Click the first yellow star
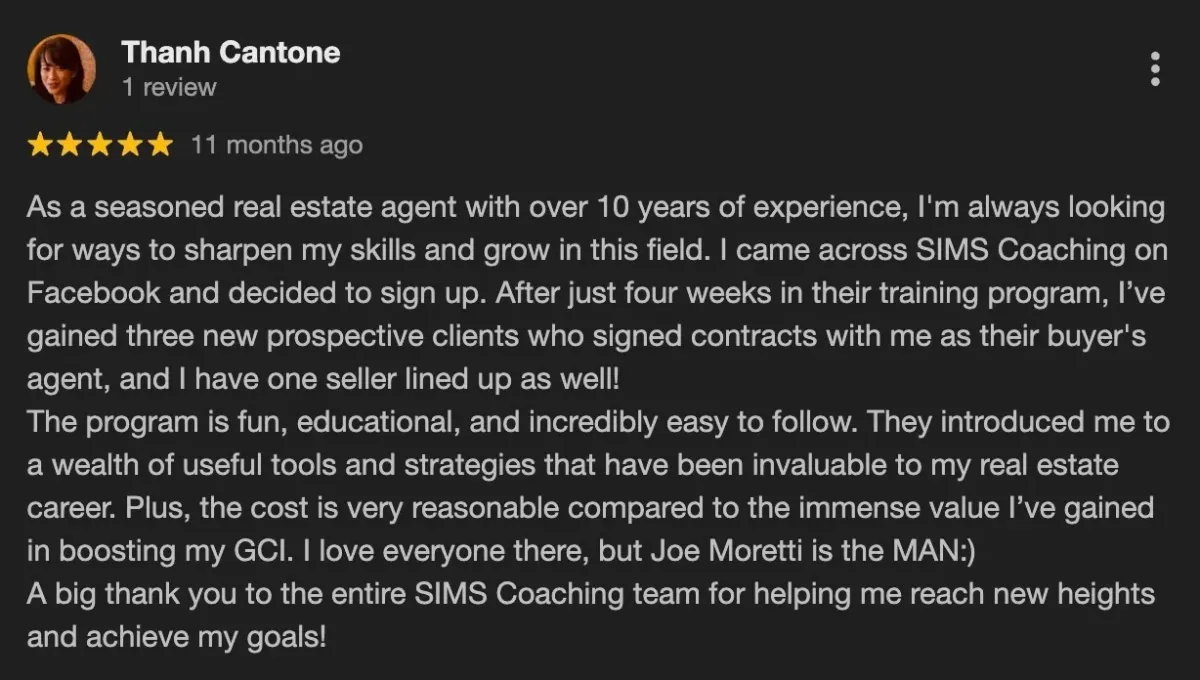This screenshot has height=680, width=1200. (40, 145)
